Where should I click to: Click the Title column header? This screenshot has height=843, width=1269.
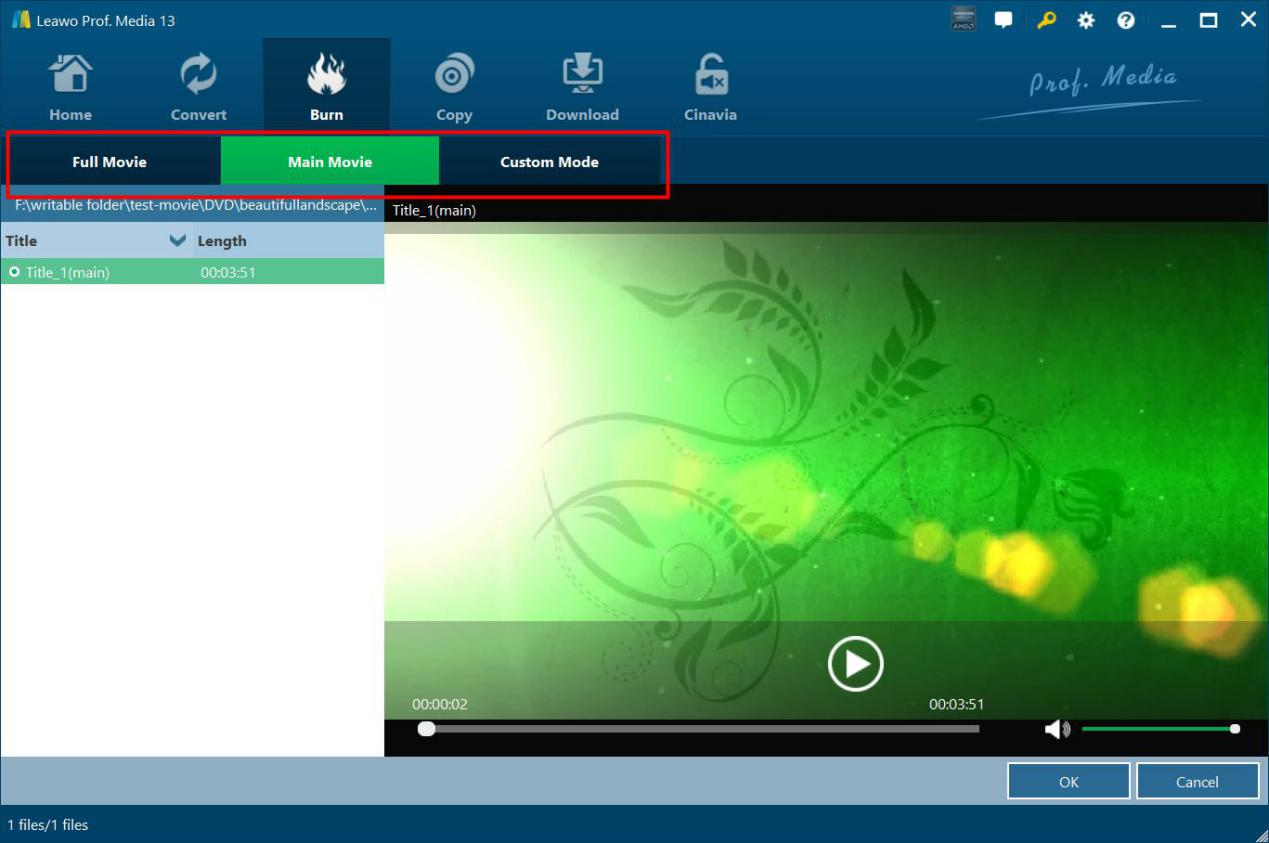pyautogui.click(x=21, y=241)
